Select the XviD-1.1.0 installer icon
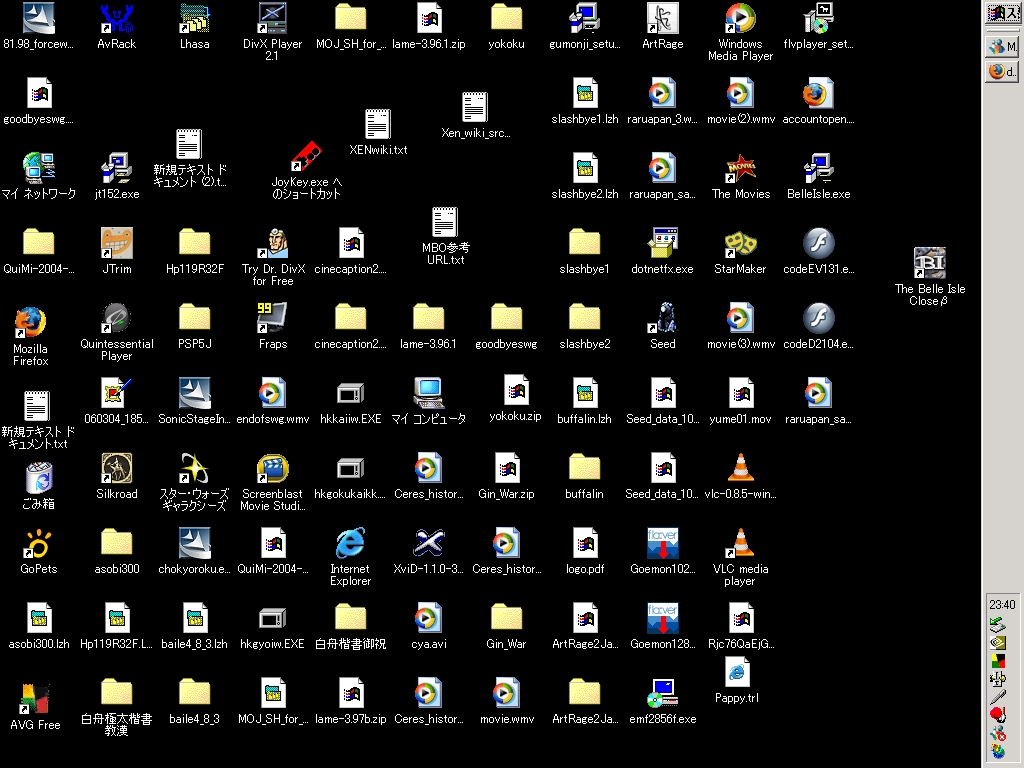 428,552
